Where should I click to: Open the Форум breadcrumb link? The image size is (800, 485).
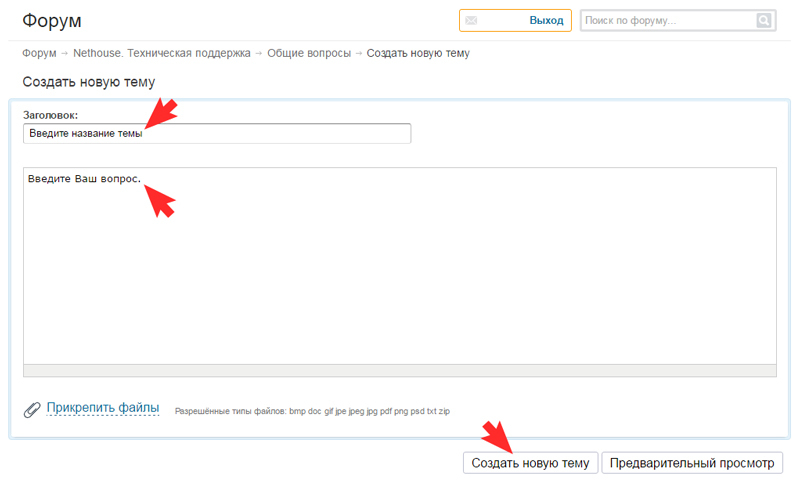(39, 53)
